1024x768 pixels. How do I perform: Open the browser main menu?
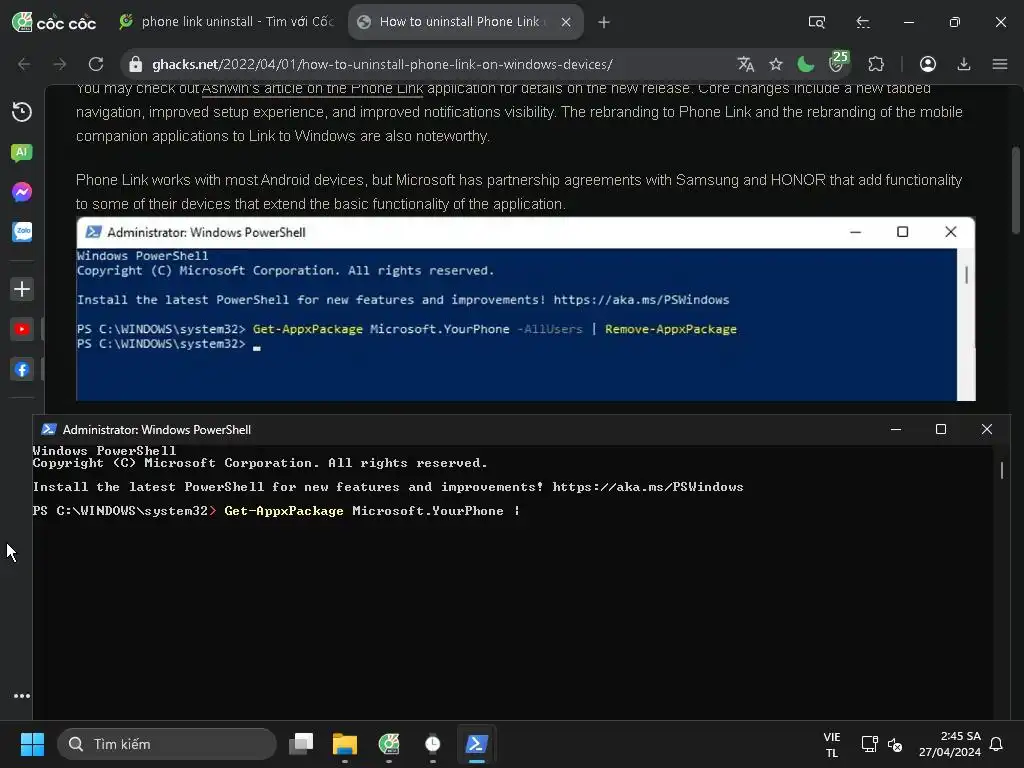(x=999, y=64)
